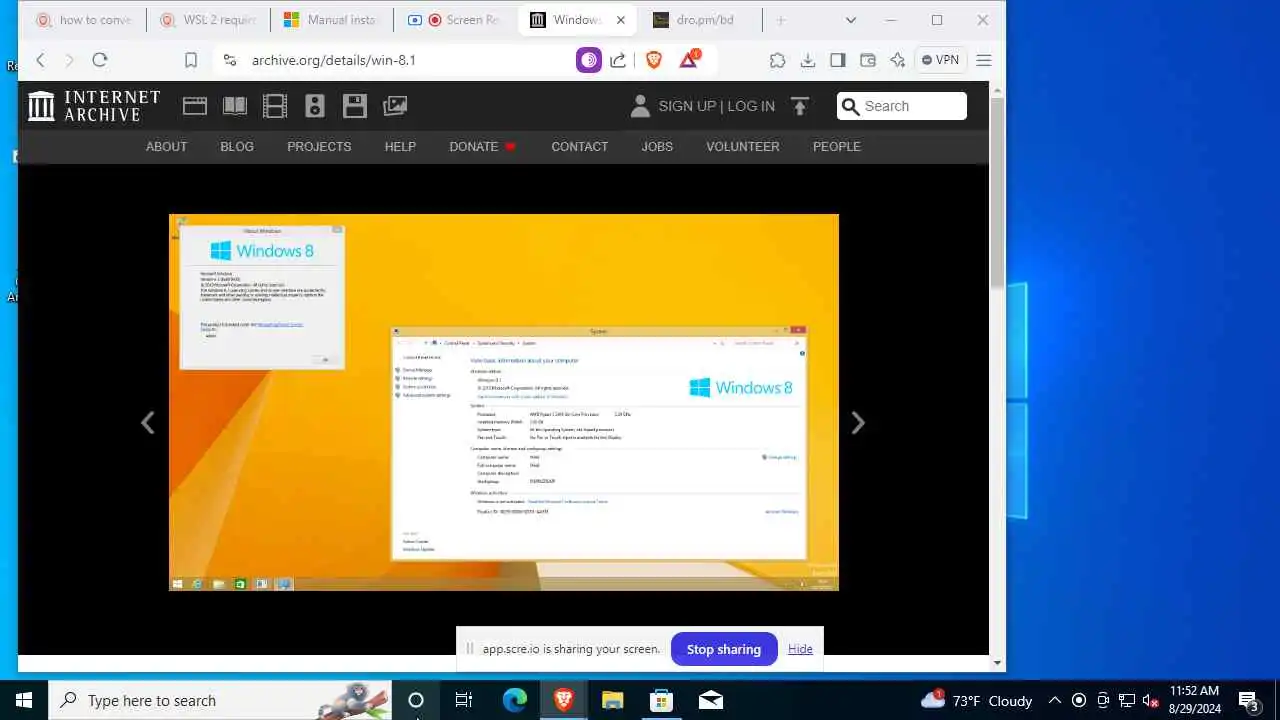The width and height of the screenshot is (1280, 720).
Task: Open the CONTACT menu item
Action: 580,146
